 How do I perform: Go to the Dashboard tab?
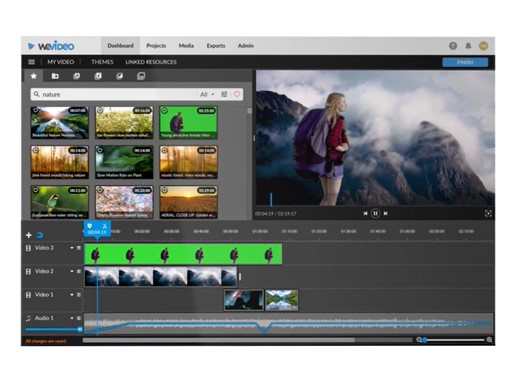coord(120,46)
